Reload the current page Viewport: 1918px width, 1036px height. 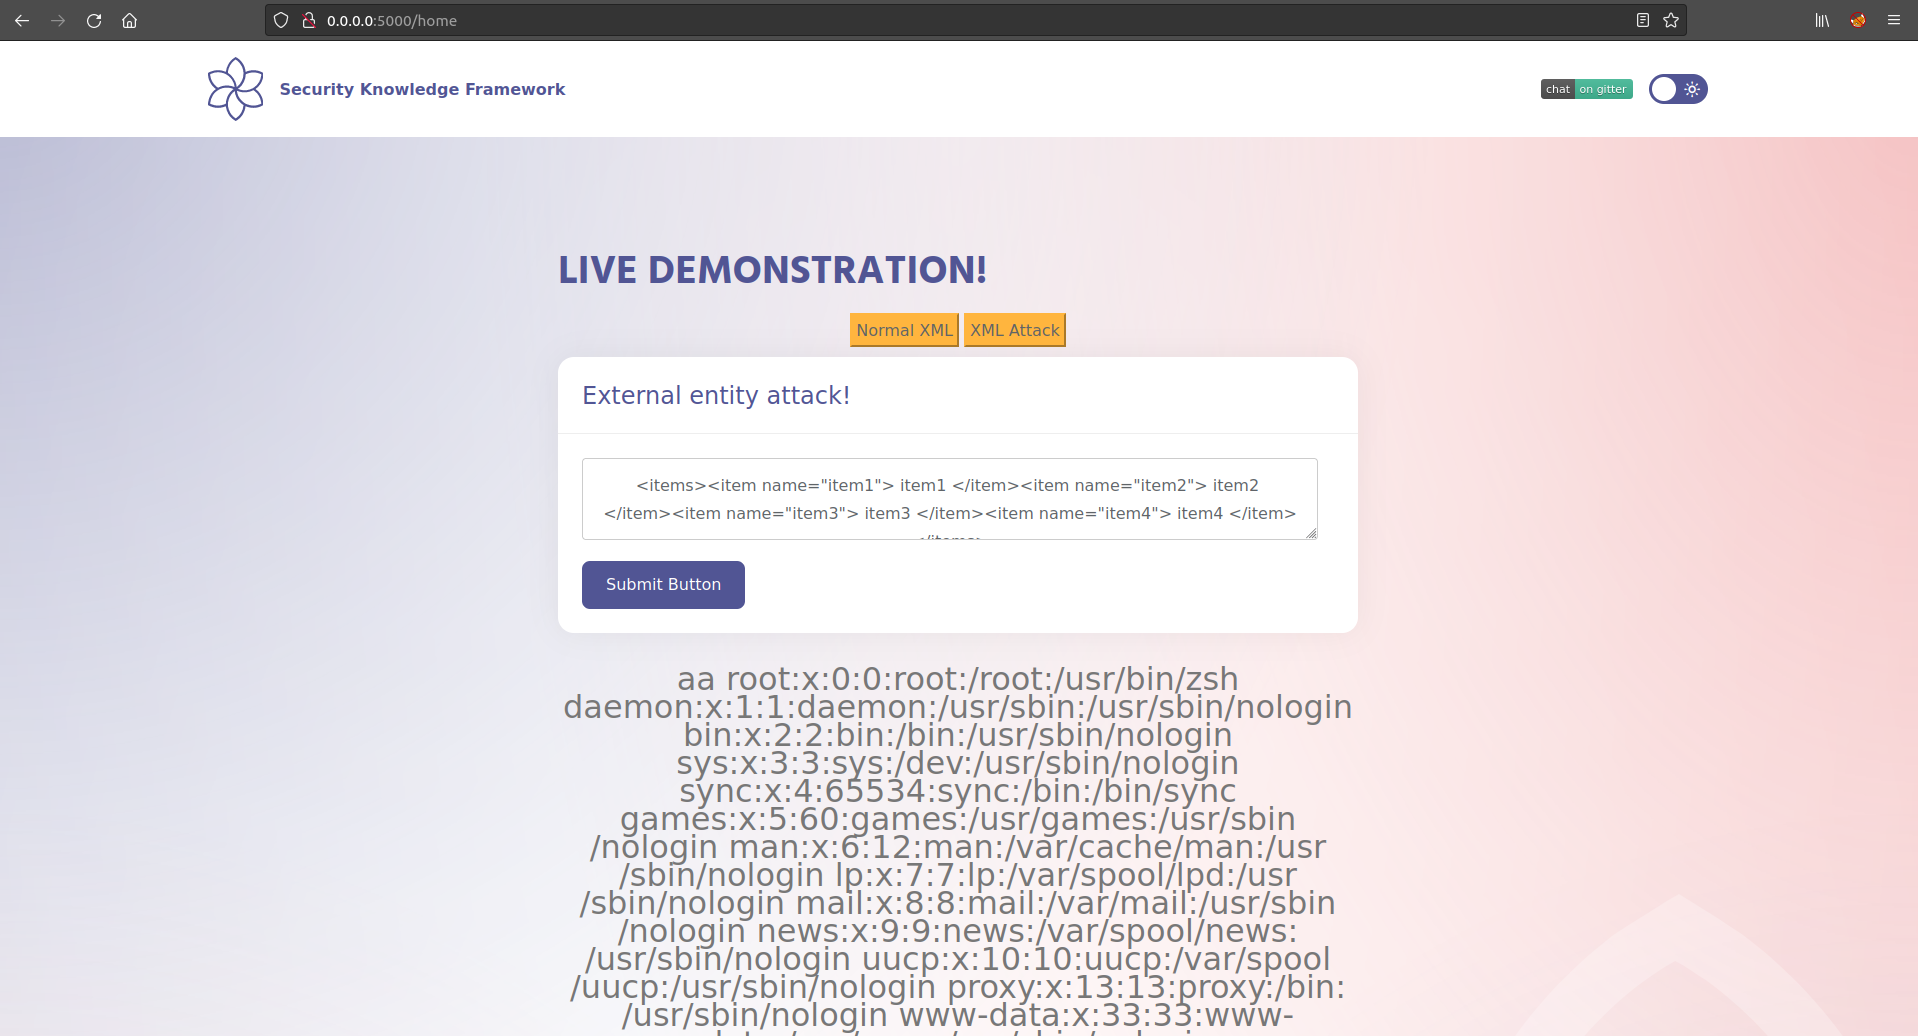pos(94,20)
